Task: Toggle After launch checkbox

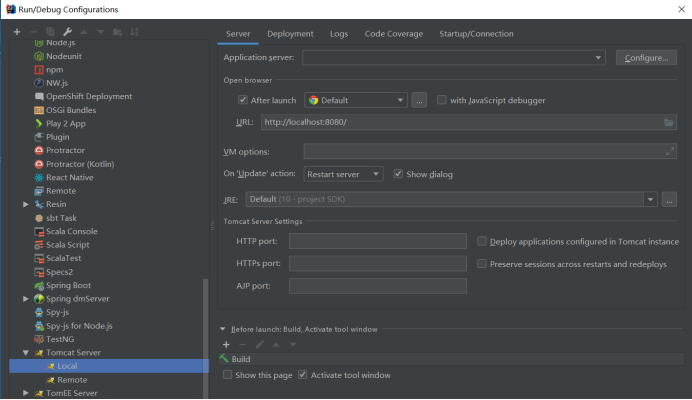Action: coord(243,100)
